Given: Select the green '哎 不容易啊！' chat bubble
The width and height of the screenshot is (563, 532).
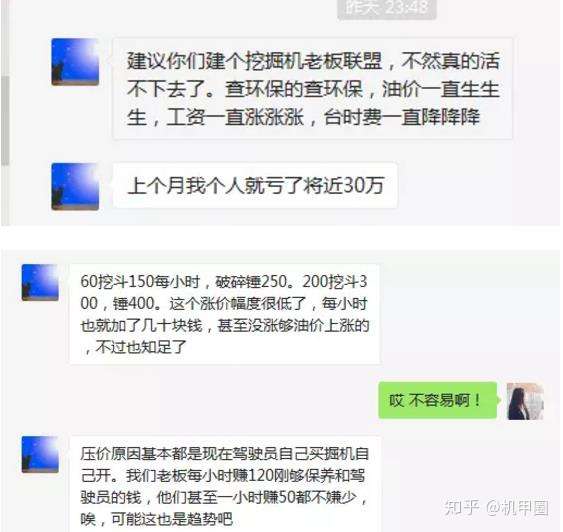Looking at the screenshot, I should 438,400.
